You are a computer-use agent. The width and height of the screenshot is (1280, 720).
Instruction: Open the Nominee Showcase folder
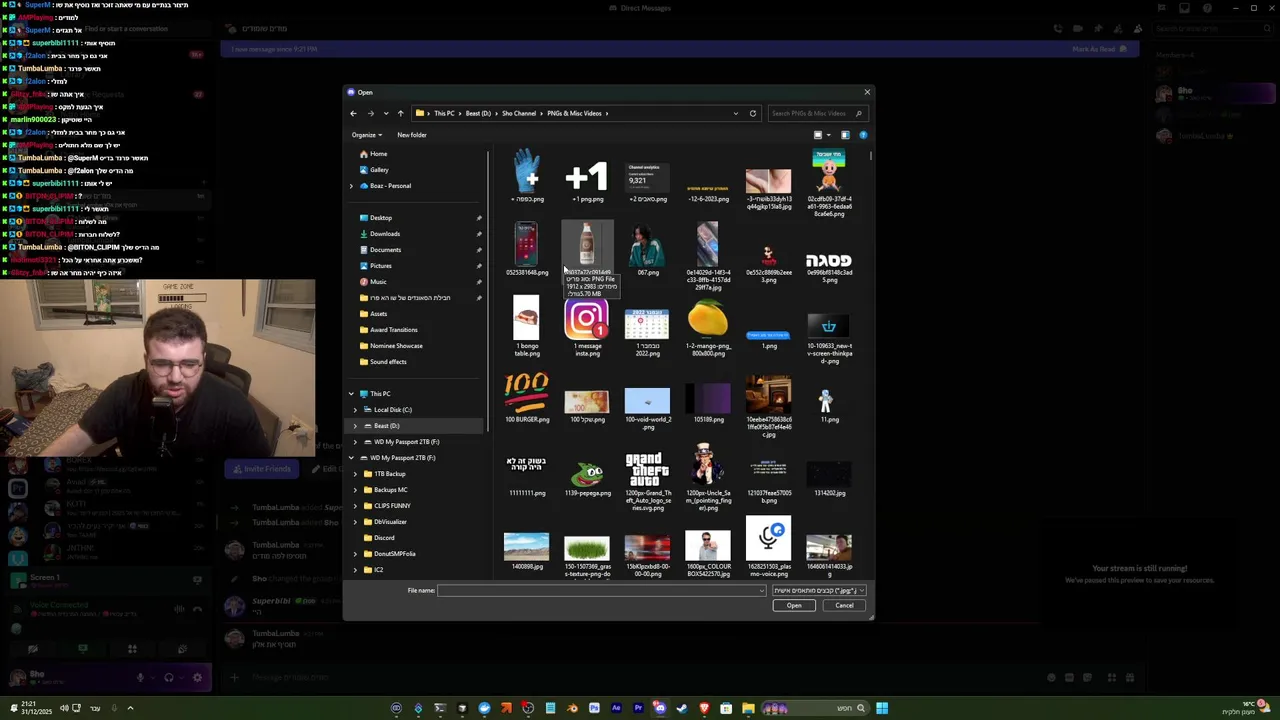tap(396, 346)
